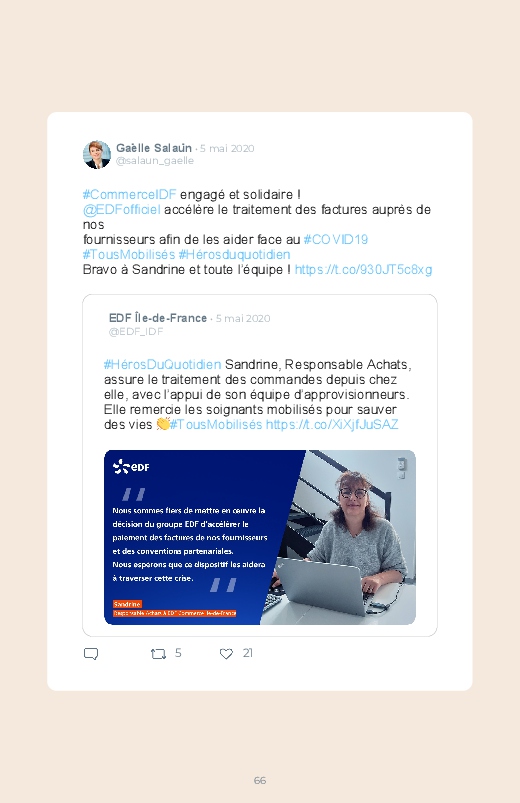
Task: Open the EDF Île-de-France account name
Action: point(158,318)
